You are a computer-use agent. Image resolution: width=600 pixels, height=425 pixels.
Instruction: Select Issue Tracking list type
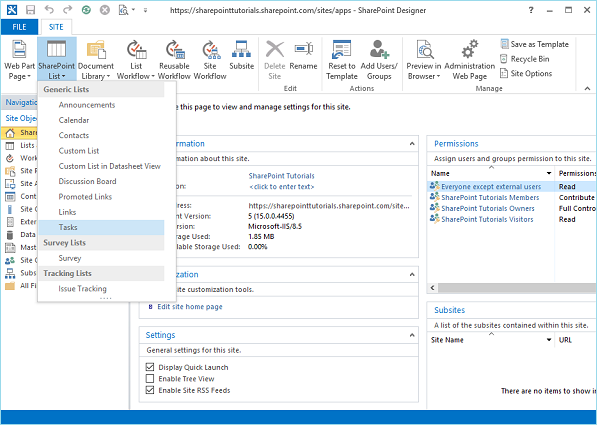[x=82, y=289]
